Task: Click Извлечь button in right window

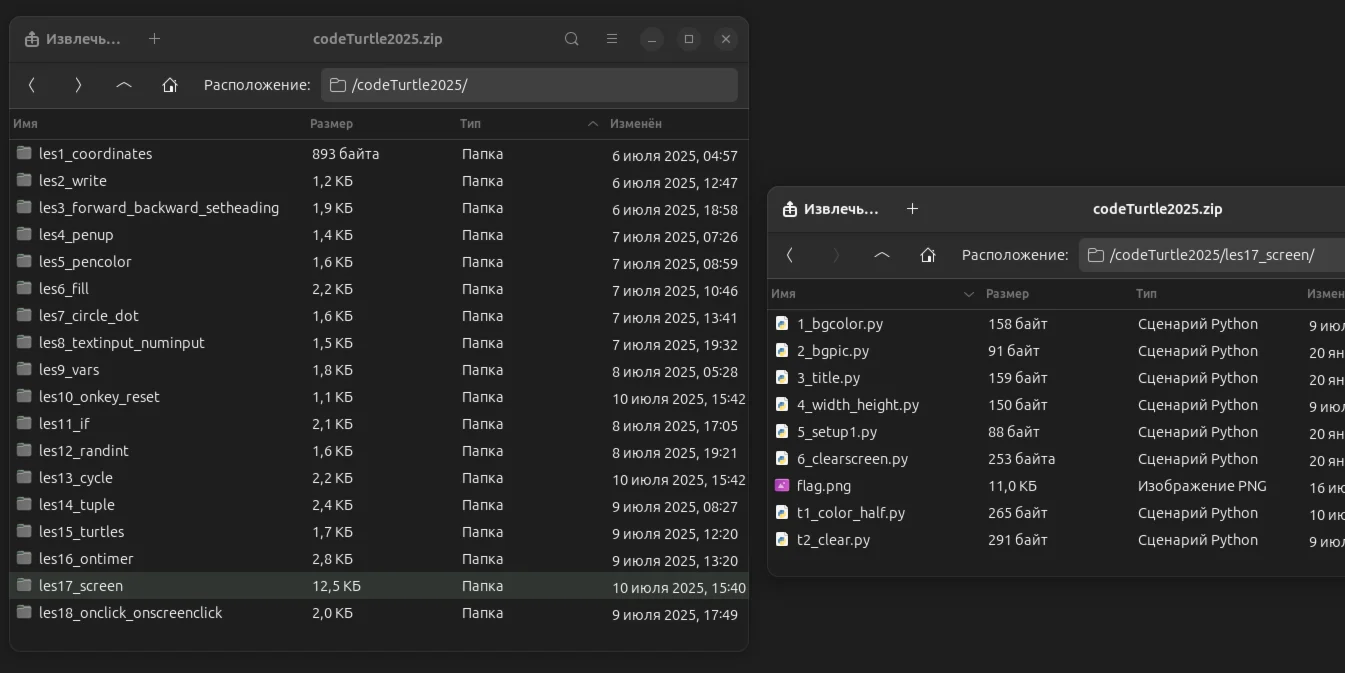Action: tap(831, 209)
